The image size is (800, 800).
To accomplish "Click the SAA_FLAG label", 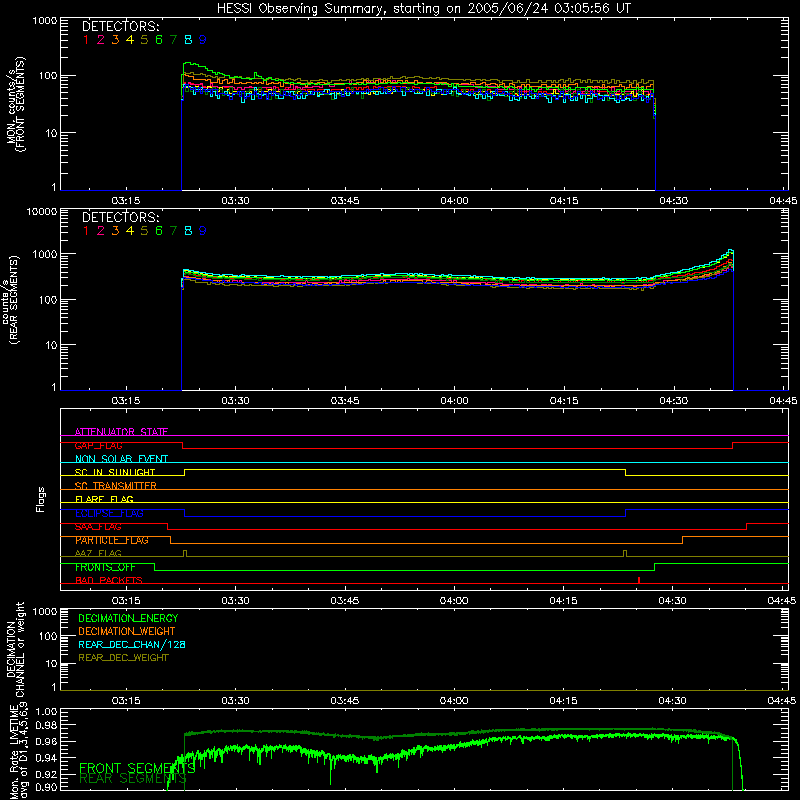I will click(x=98, y=527).
